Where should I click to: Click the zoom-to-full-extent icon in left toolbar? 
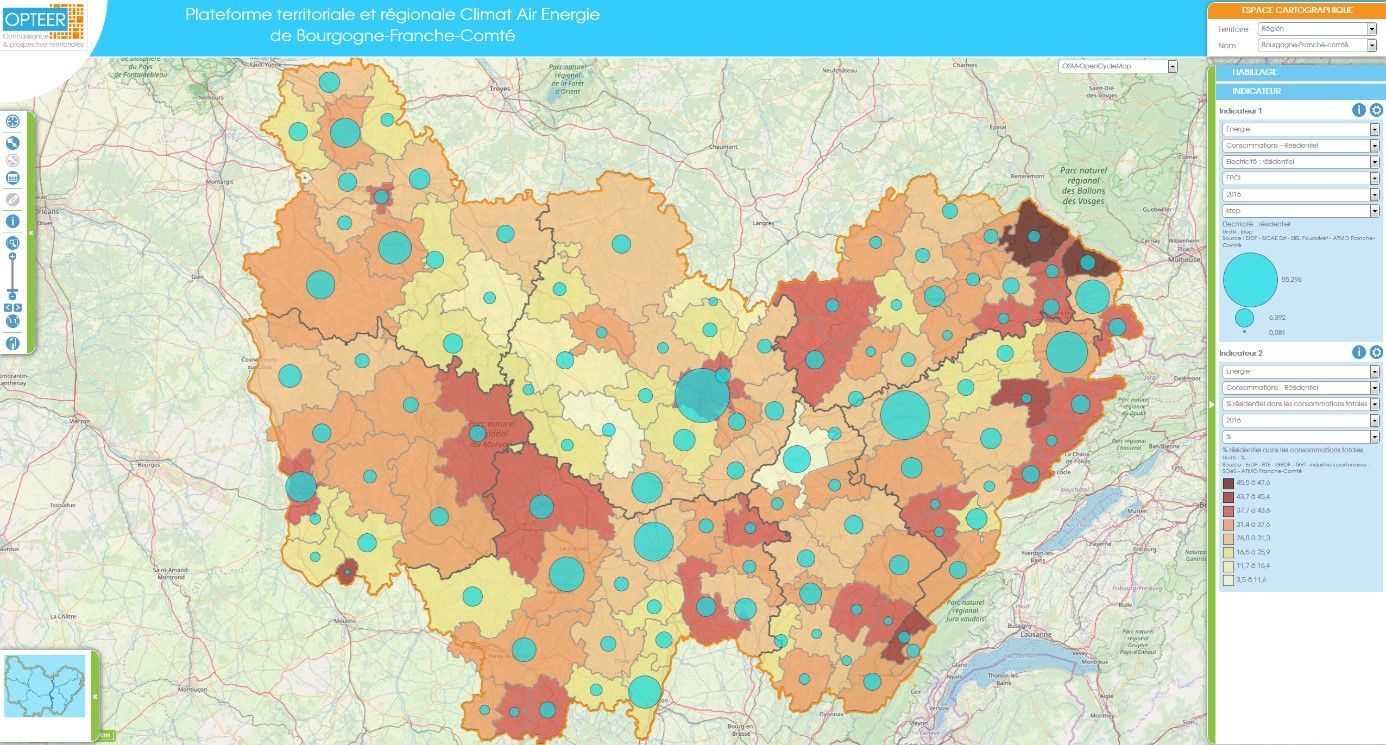[x=13, y=122]
